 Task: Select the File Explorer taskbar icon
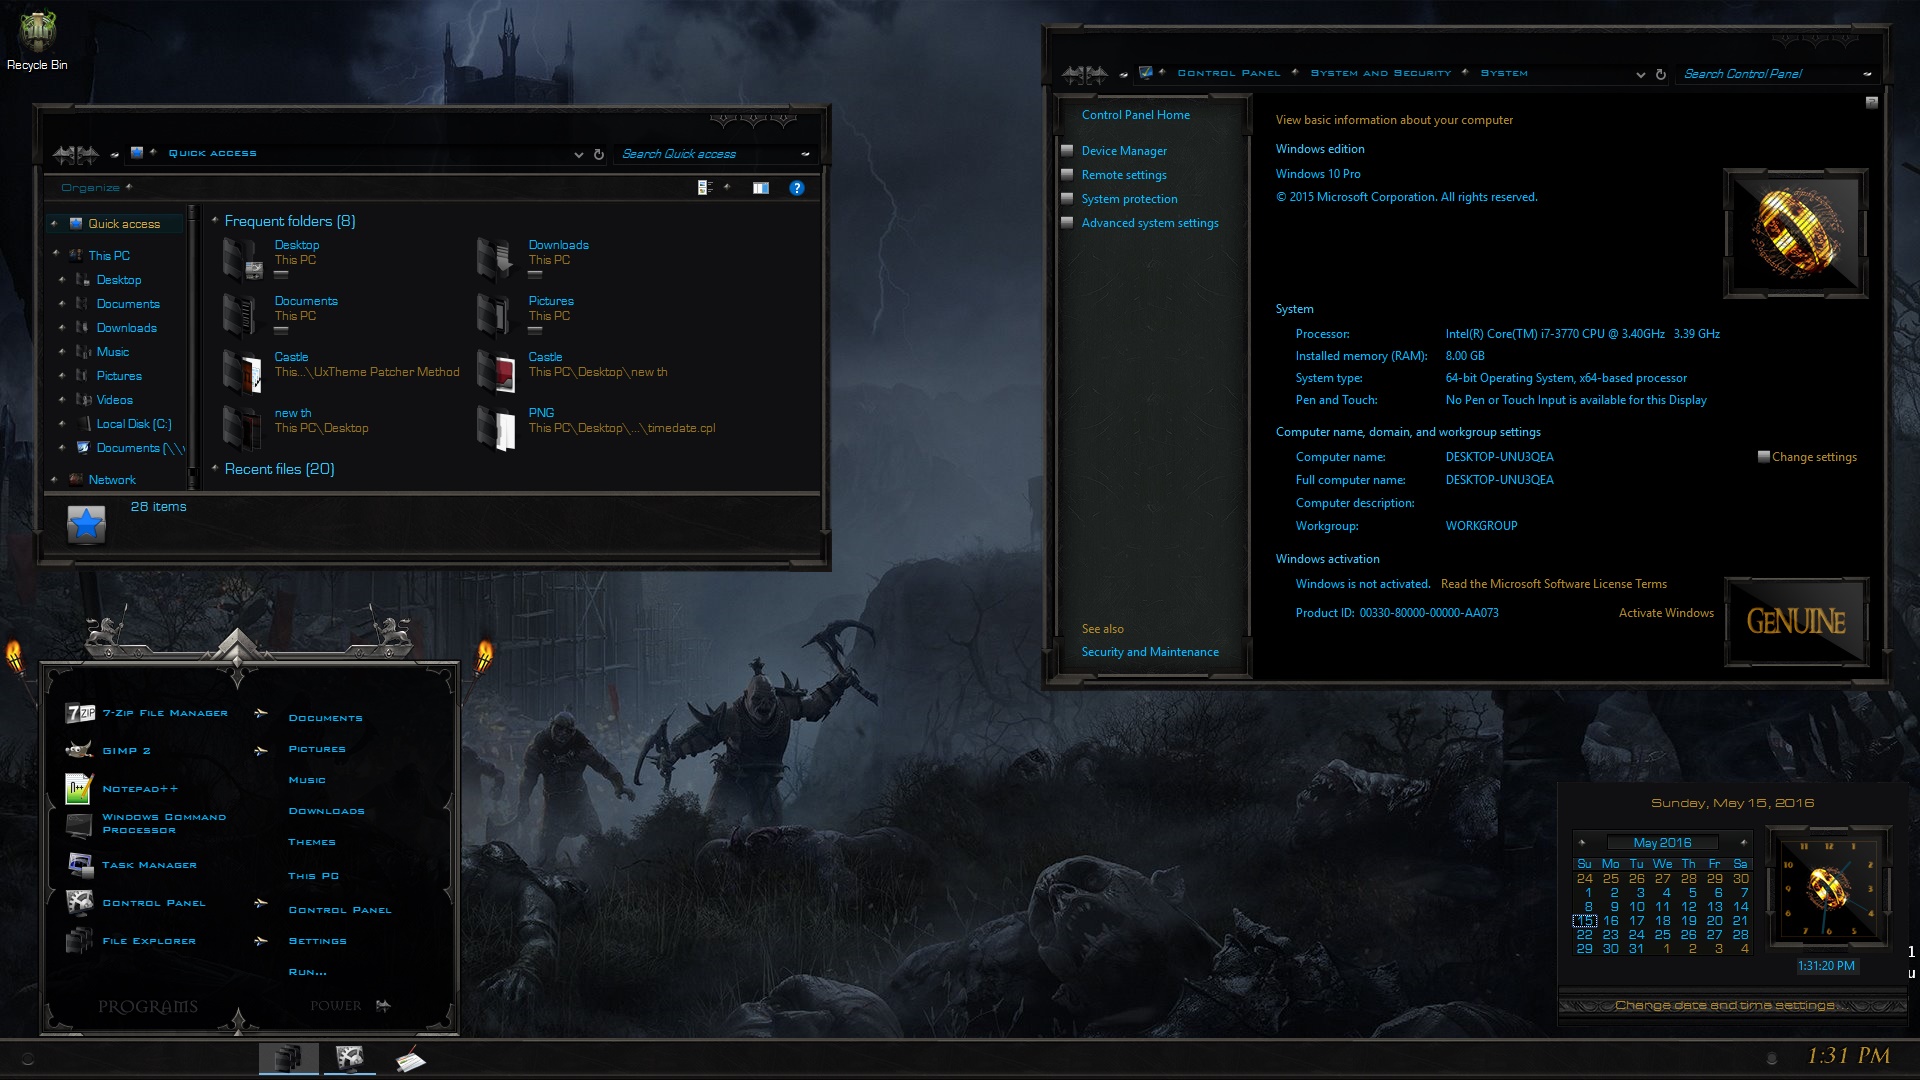coord(289,1058)
